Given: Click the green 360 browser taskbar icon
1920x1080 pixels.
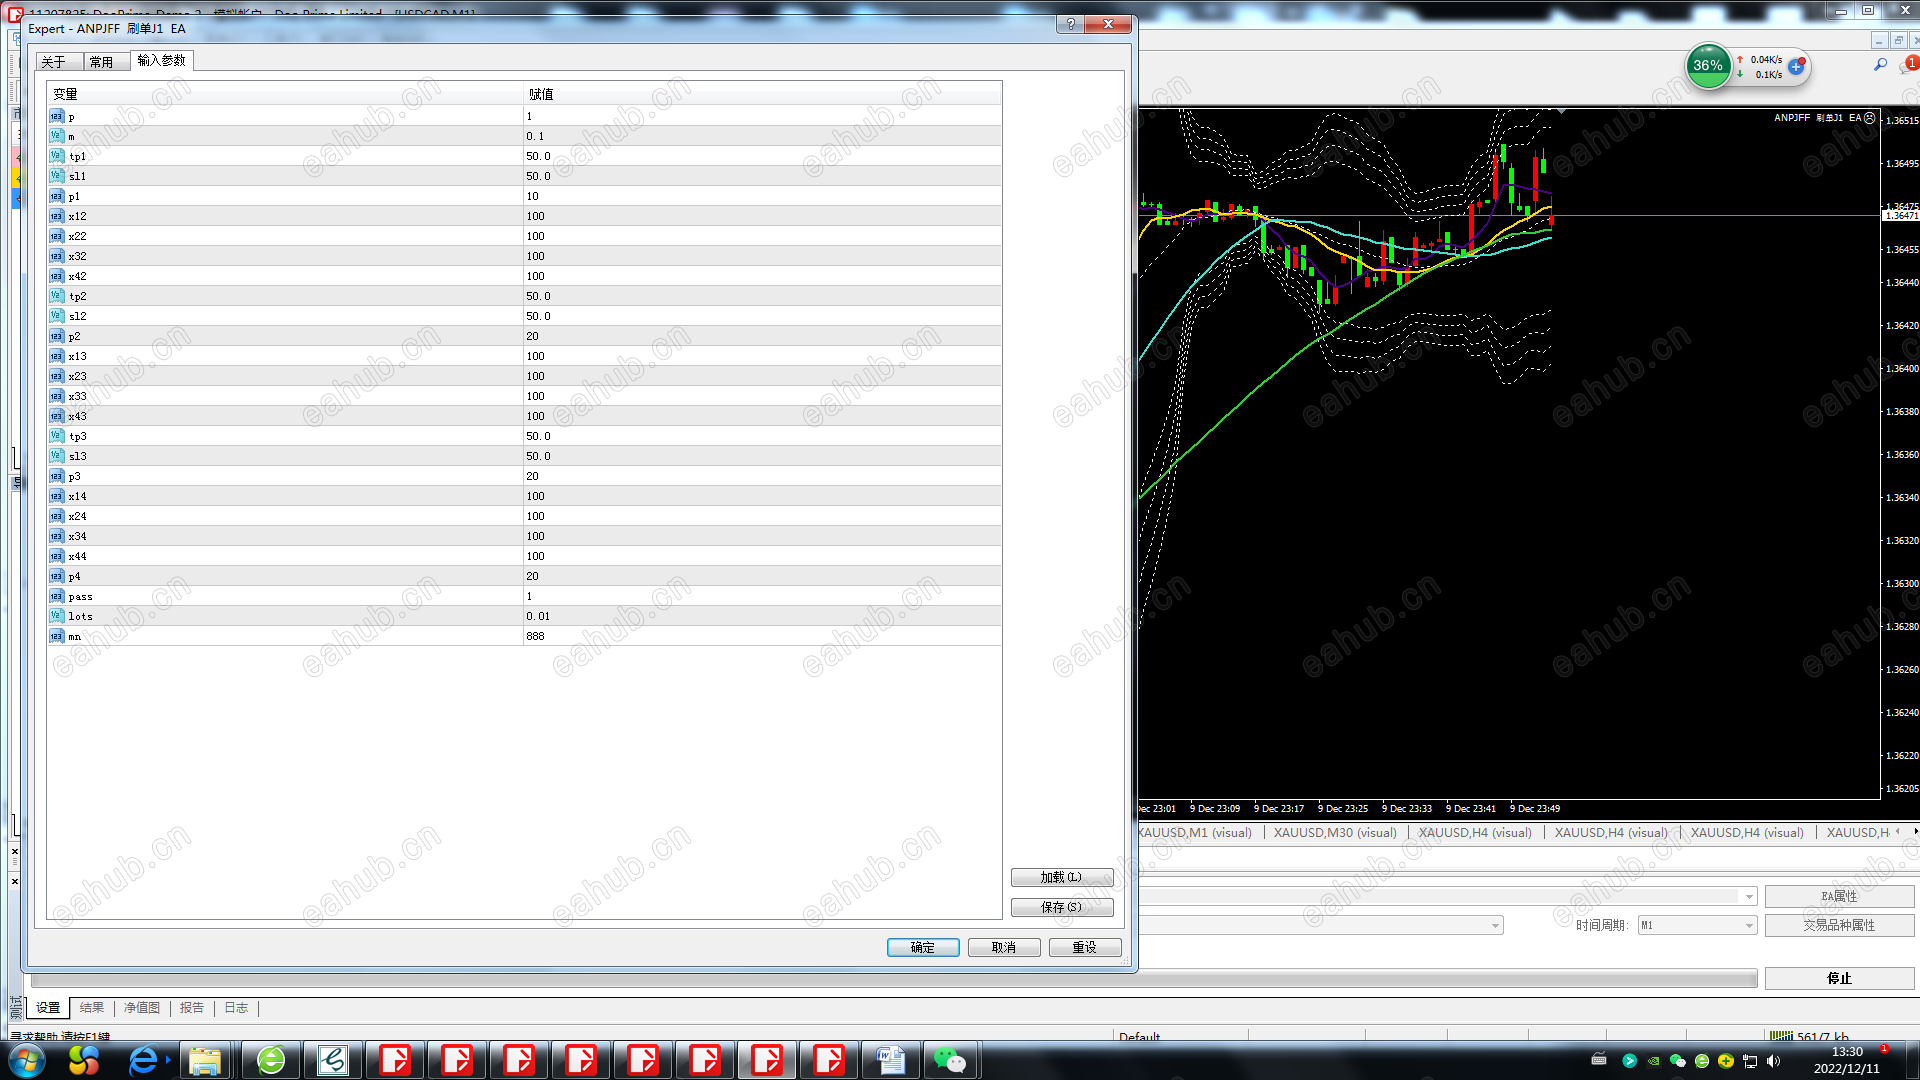Looking at the screenshot, I should click(271, 1060).
